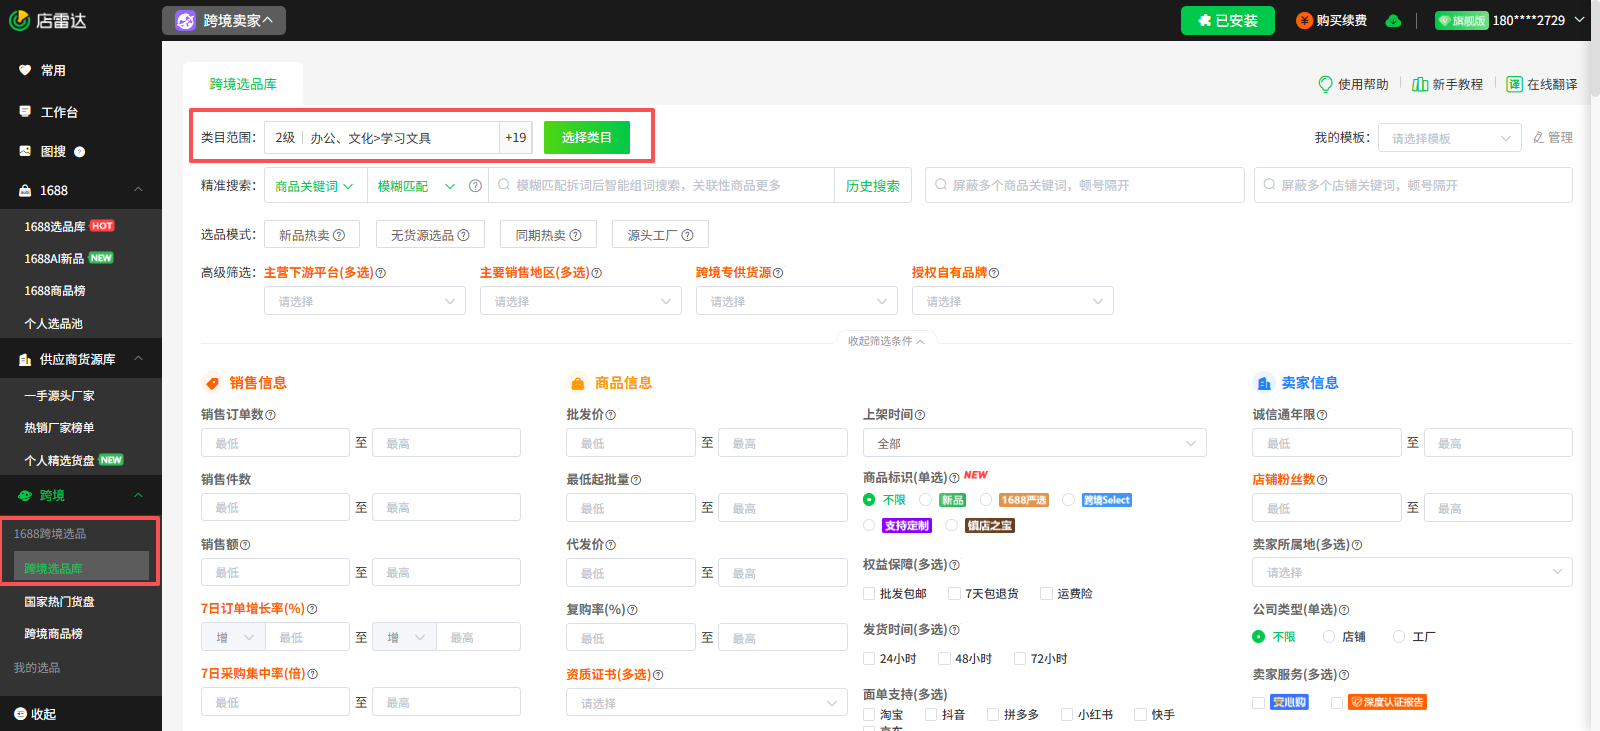This screenshot has height=731, width=1600.
Task: Click the 历史搜索 link
Action: (x=873, y=186)
